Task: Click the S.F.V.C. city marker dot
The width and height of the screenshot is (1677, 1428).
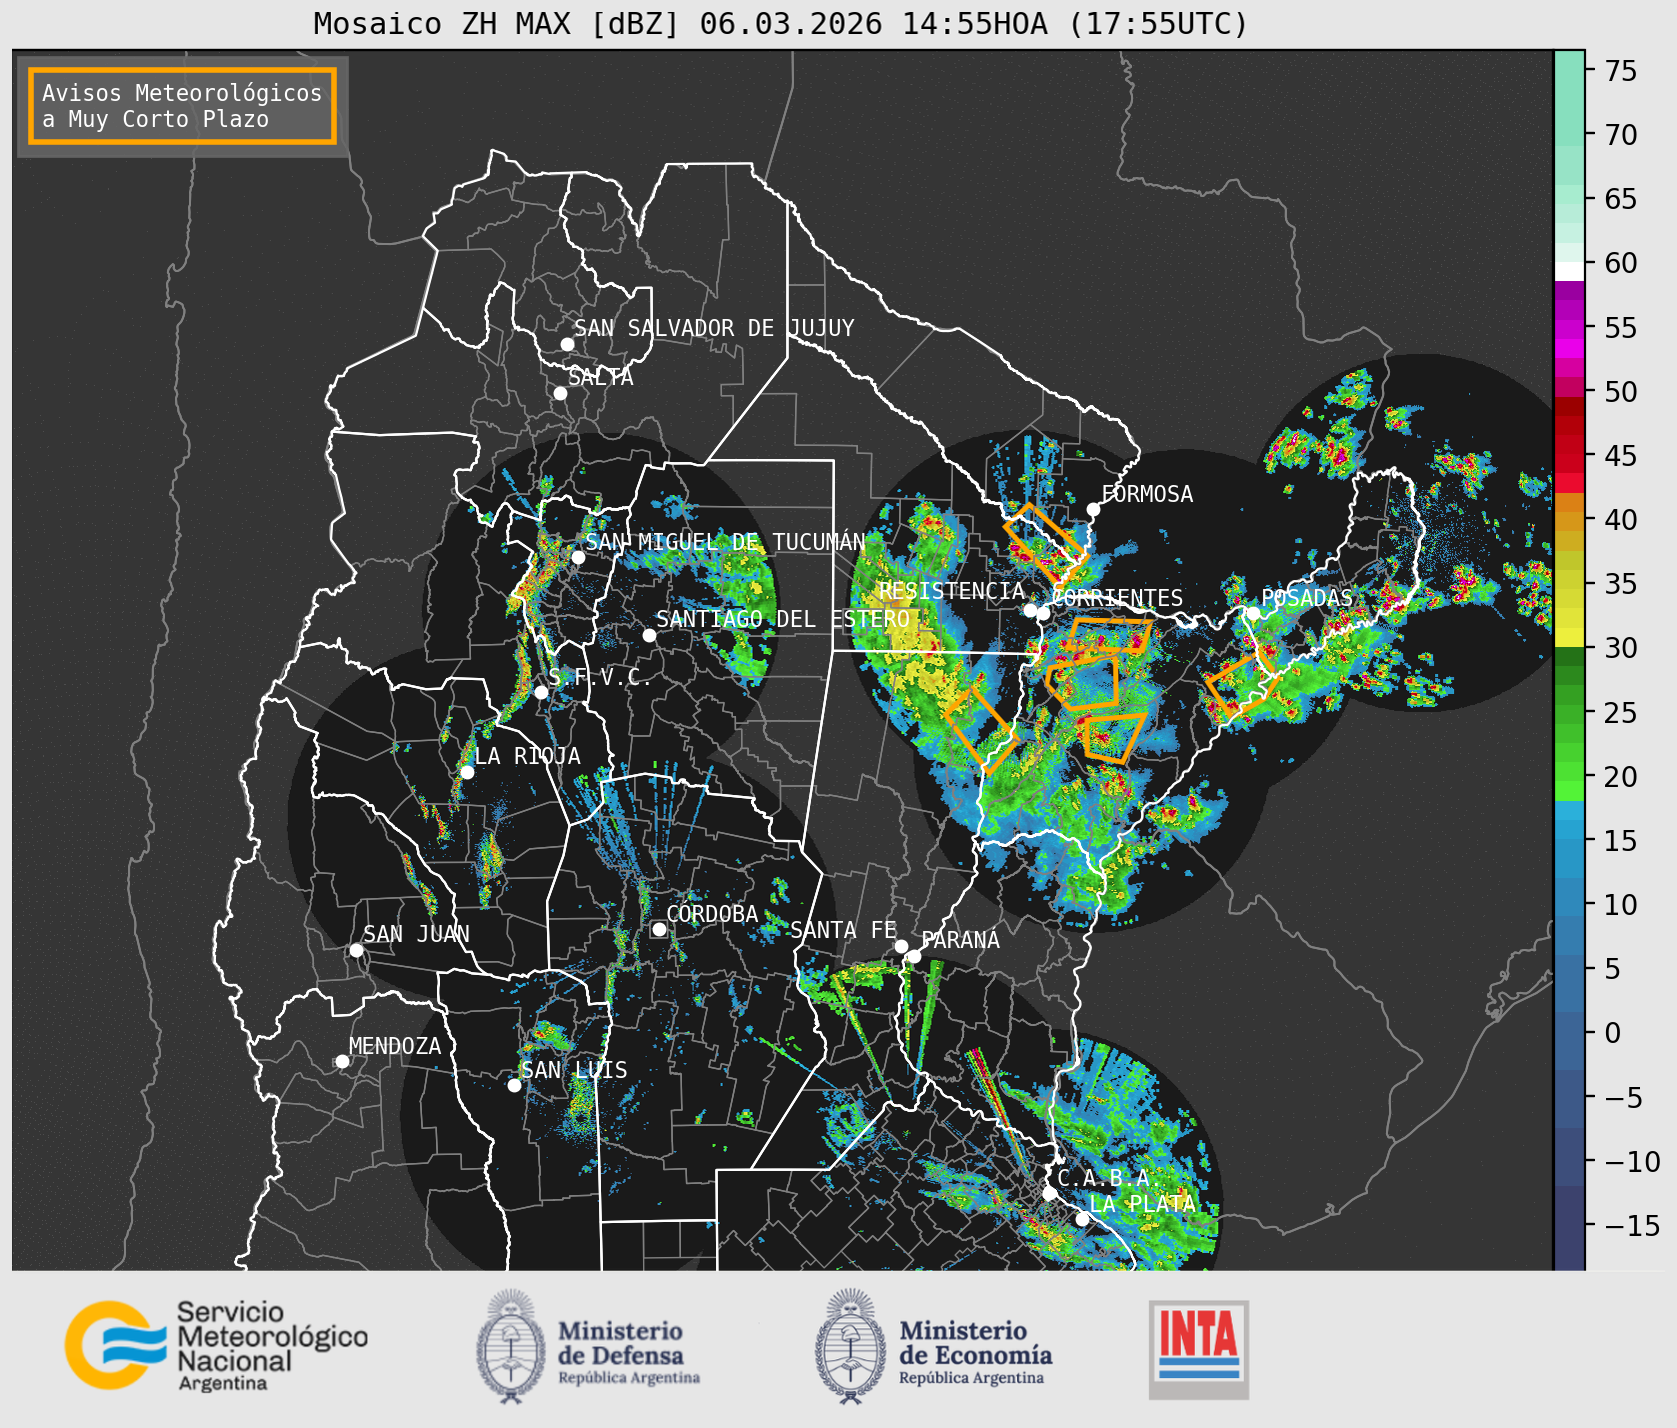Action: tap(541, 692)
